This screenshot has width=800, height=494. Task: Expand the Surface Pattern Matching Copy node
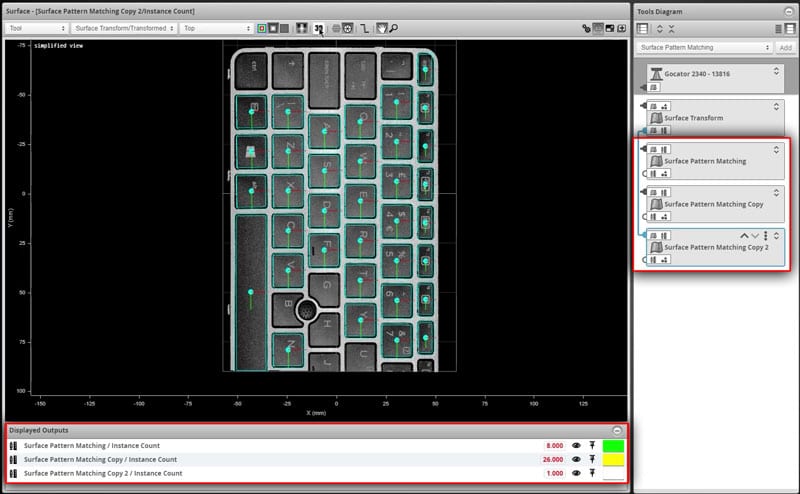pyautogui.click(x=776, y=193)
